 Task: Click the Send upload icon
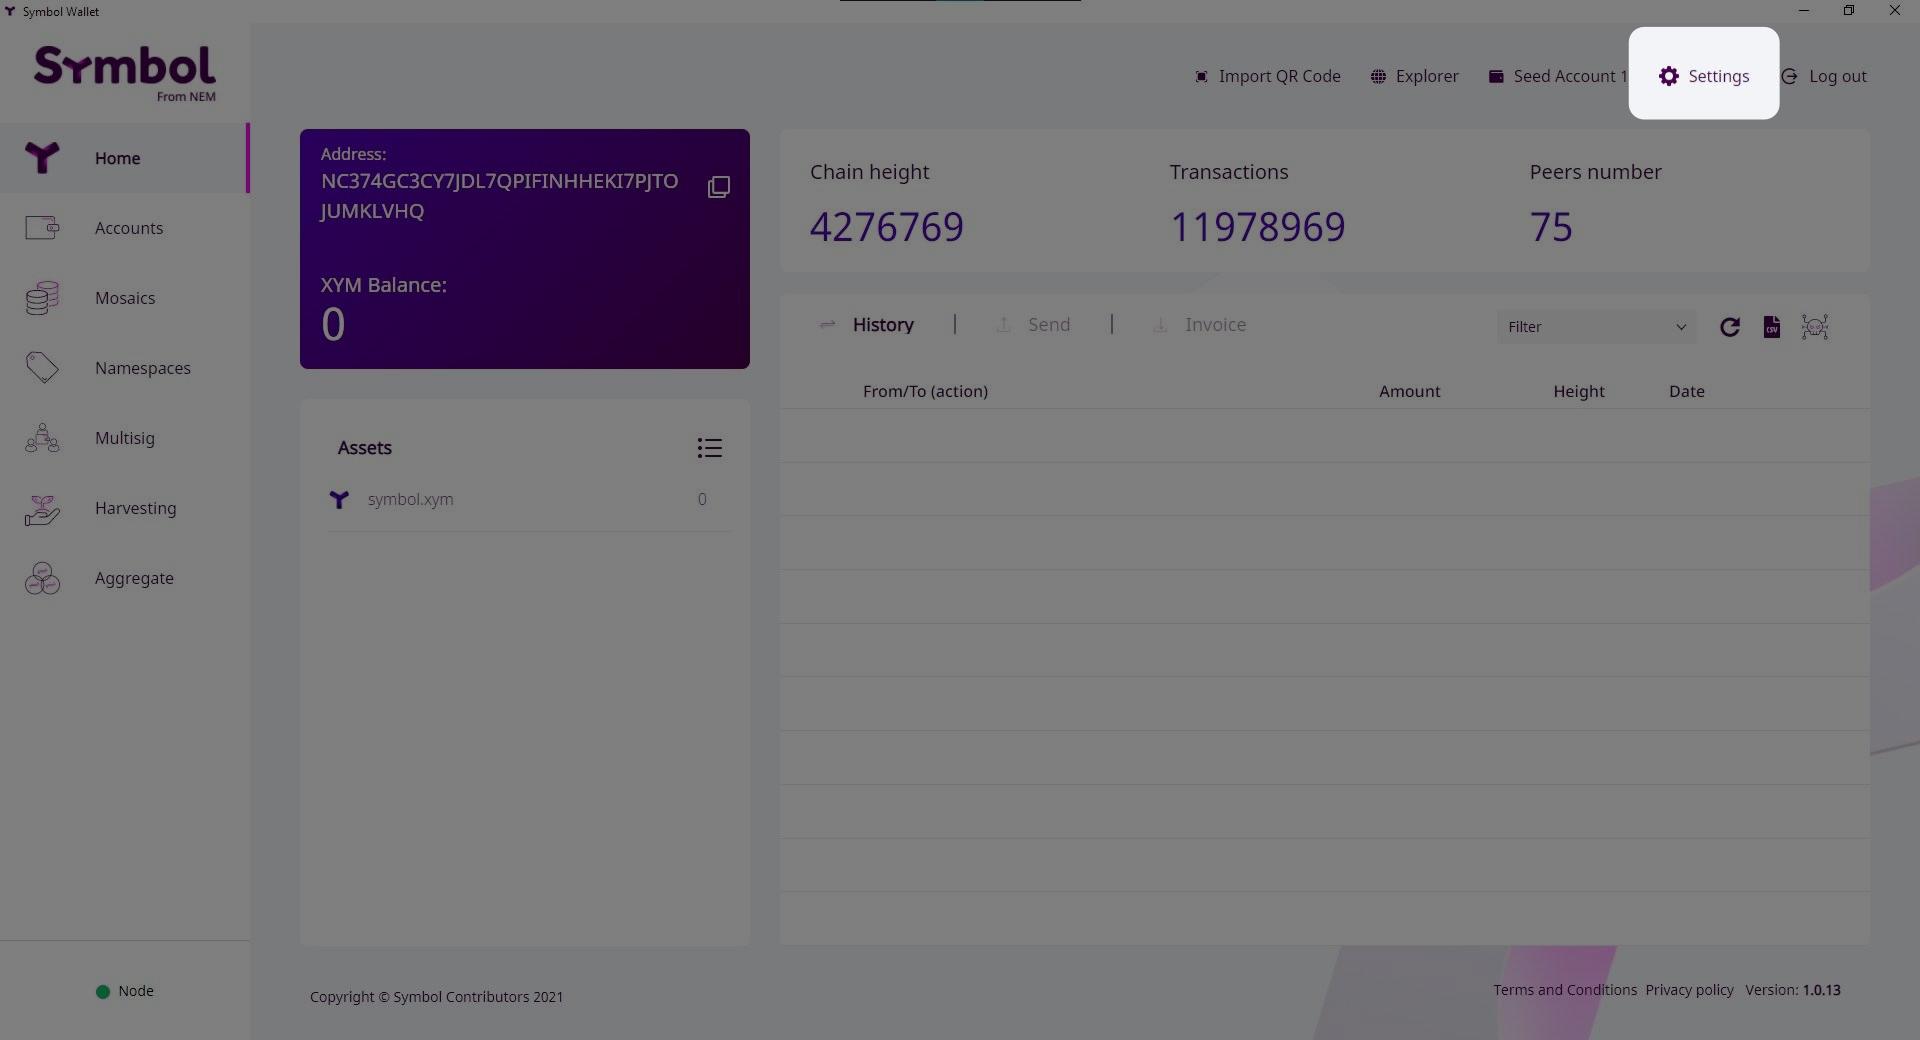1003,325
